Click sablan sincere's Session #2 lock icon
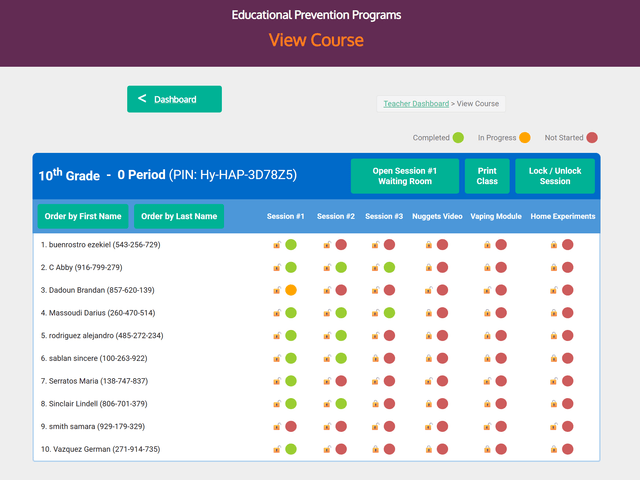 (x=327, y=359)
